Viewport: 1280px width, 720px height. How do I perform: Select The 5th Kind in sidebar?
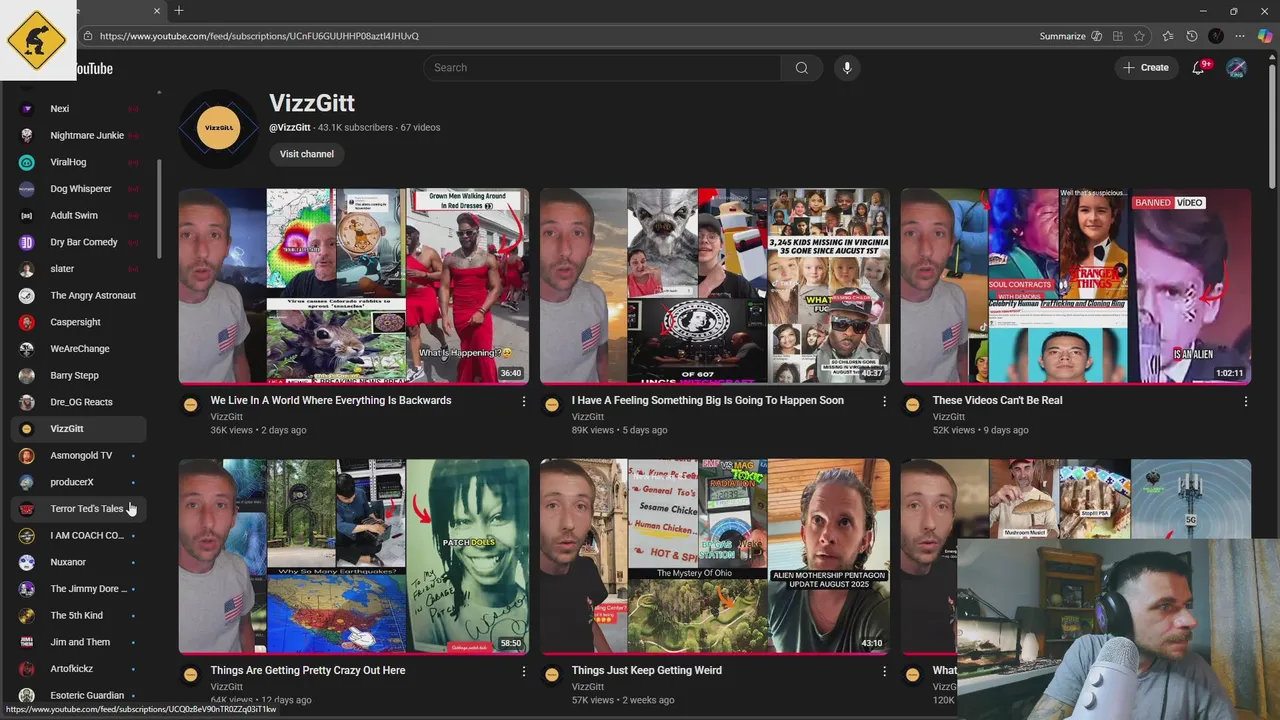78,615
